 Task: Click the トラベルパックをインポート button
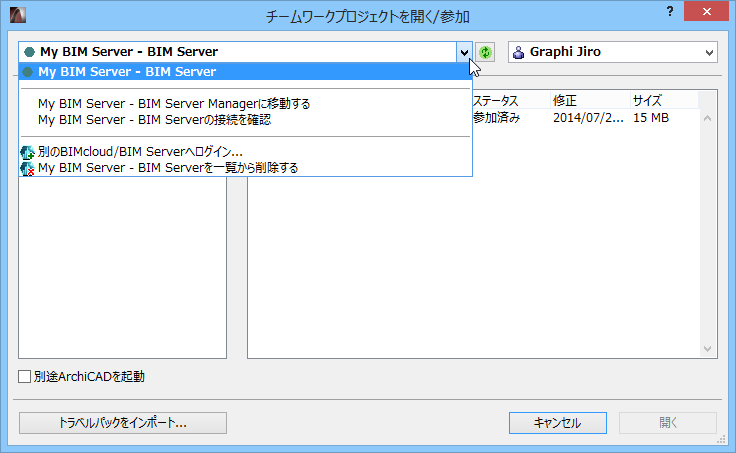click(123, 423)
